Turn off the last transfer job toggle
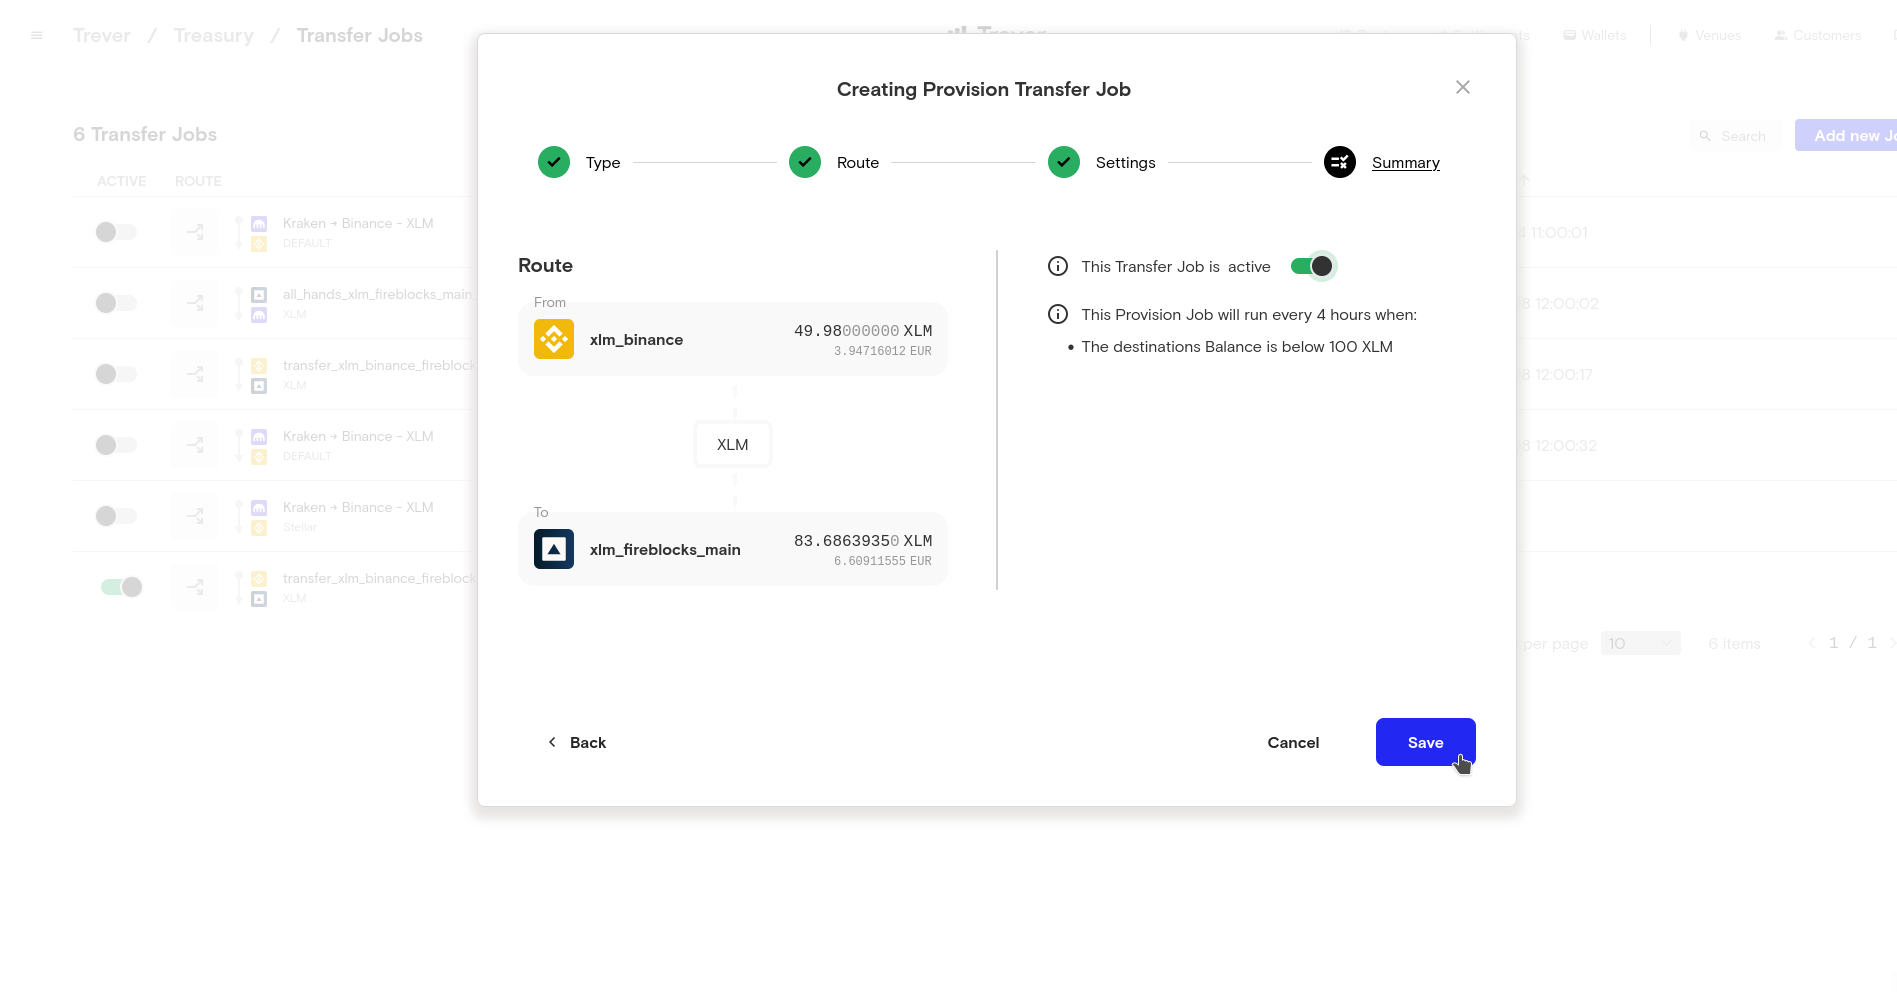Viewport: 1897px width, 996px height. click(x=121, y=587)
